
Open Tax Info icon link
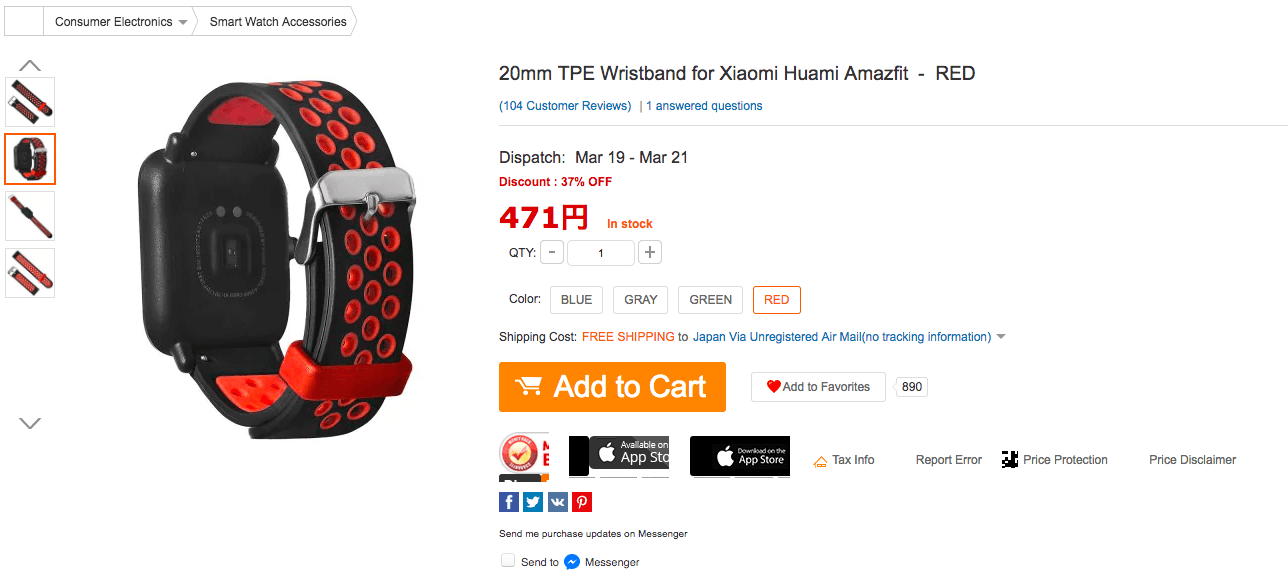coord(820,461)
